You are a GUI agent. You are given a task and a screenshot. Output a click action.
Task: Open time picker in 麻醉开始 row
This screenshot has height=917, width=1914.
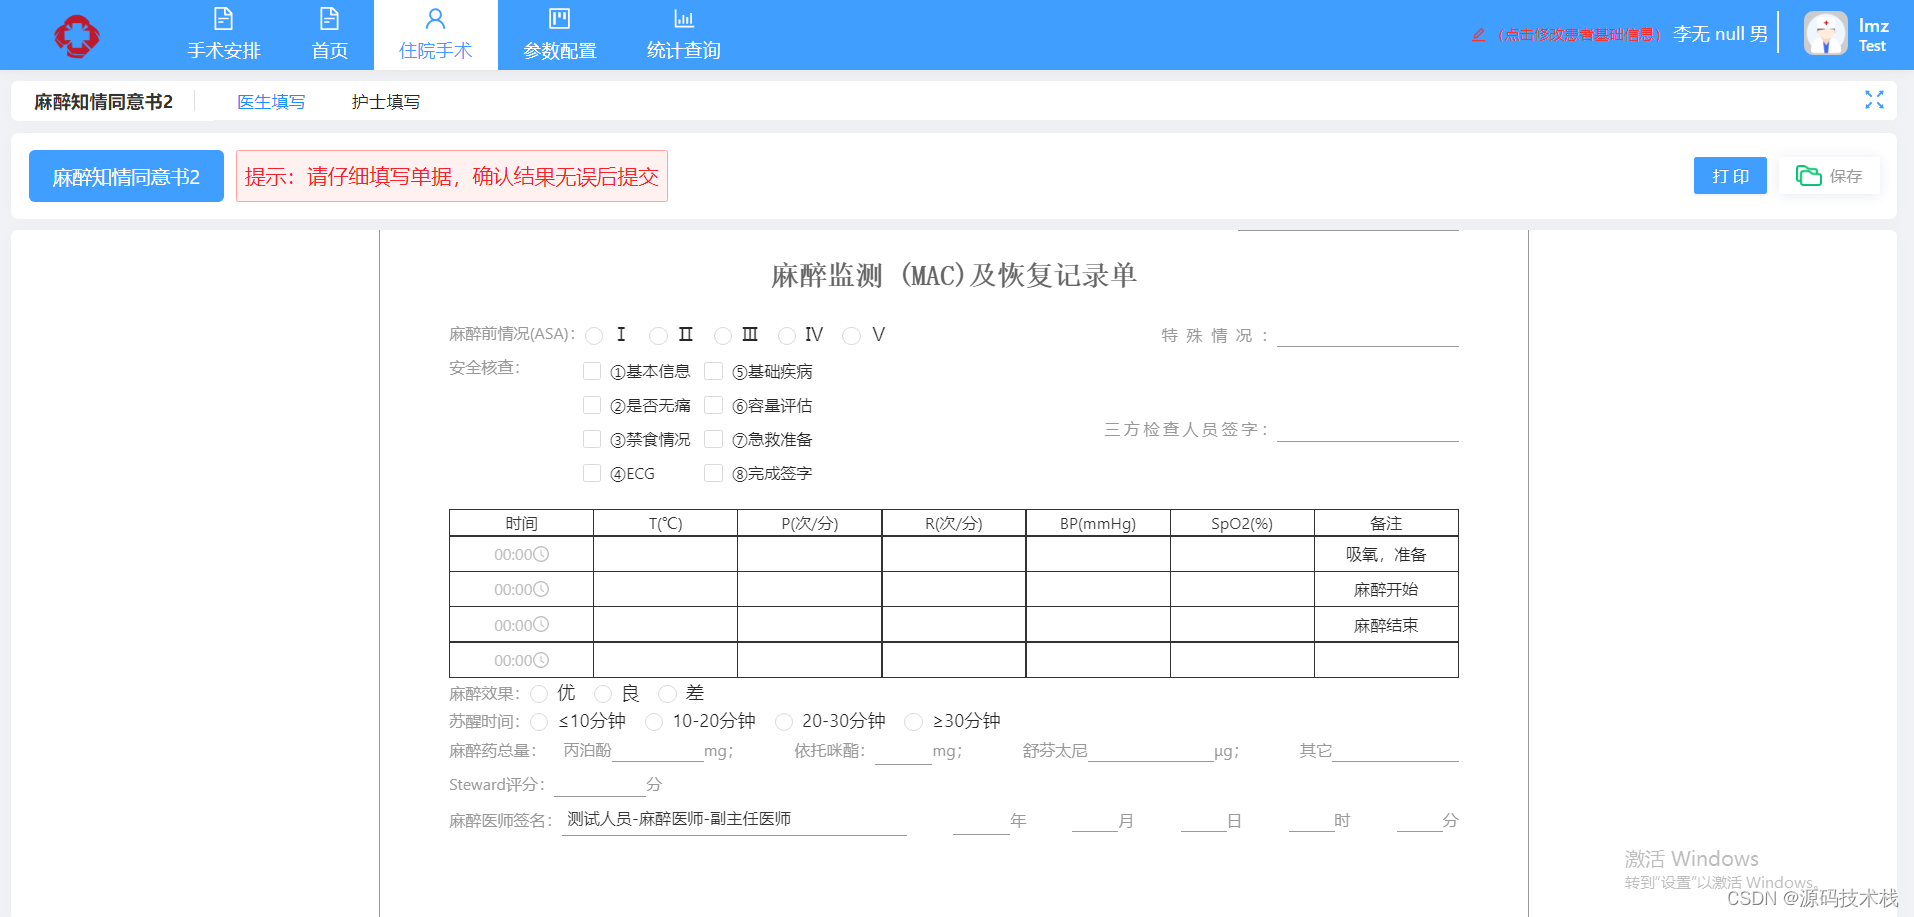click(x=521, y=589)
